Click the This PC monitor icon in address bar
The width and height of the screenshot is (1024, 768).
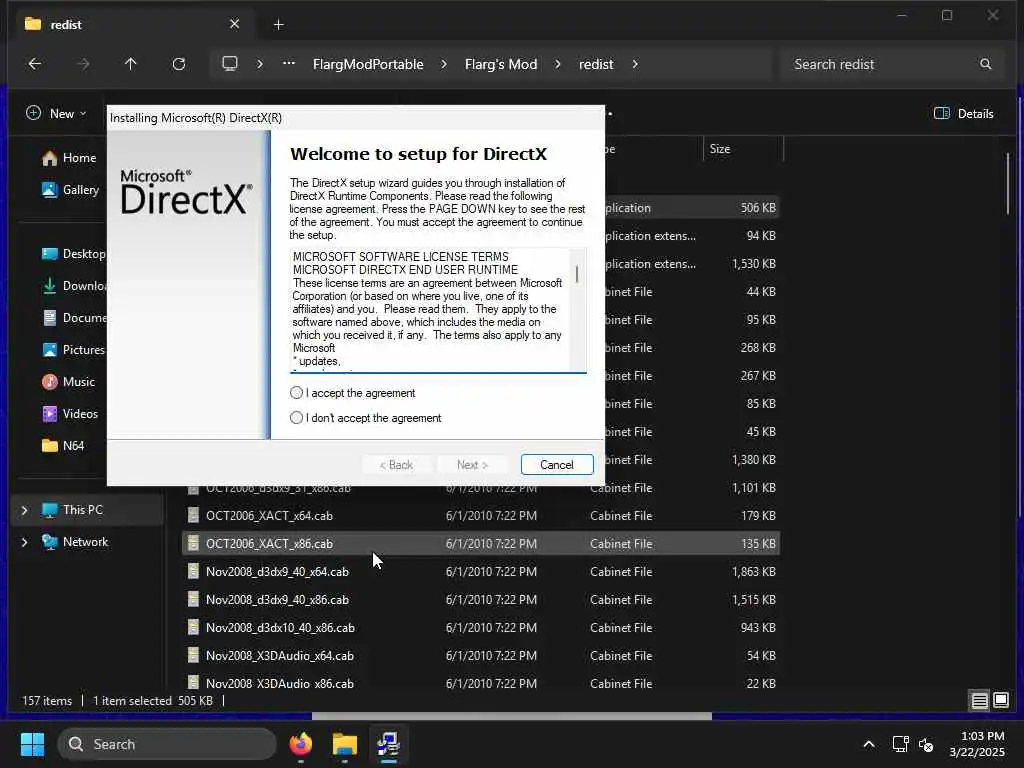pos(230,64)
